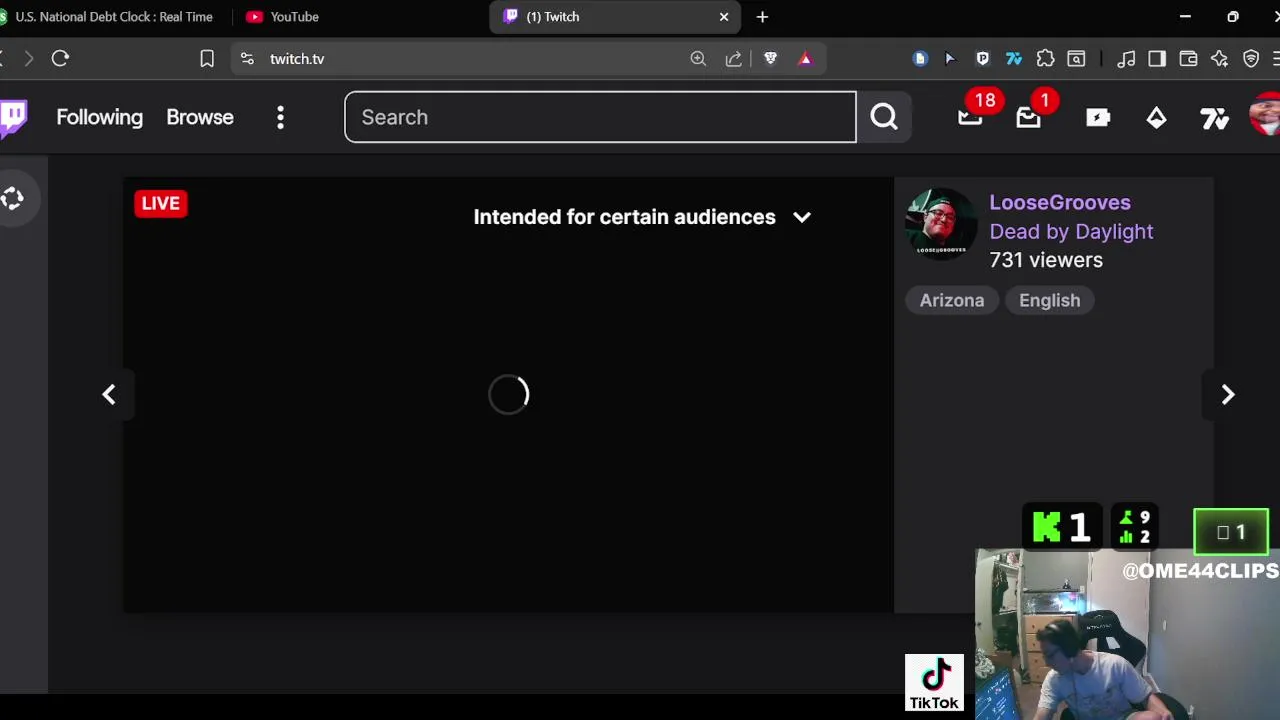Click the 7TV icon in Twitch header
1280x720 pixels.
click(1215, 118)
